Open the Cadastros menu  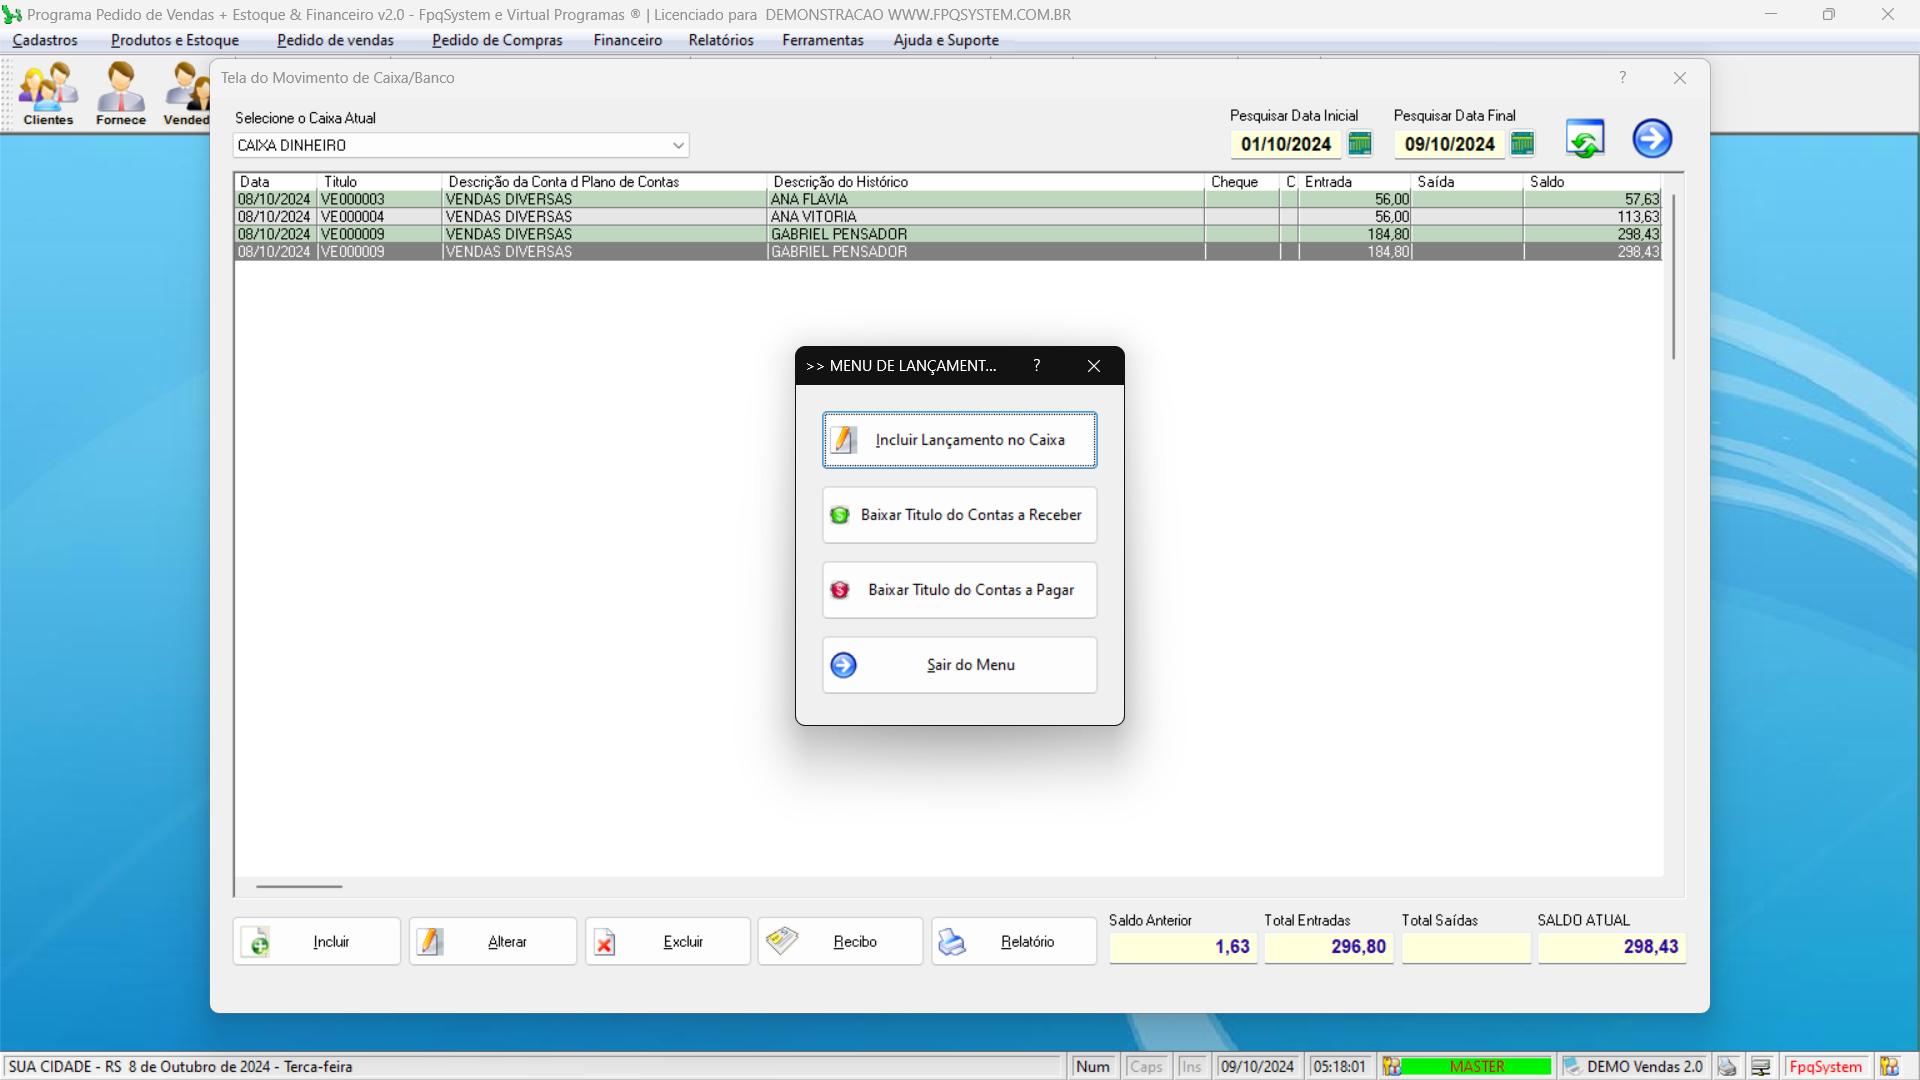[x=45, y=40]
